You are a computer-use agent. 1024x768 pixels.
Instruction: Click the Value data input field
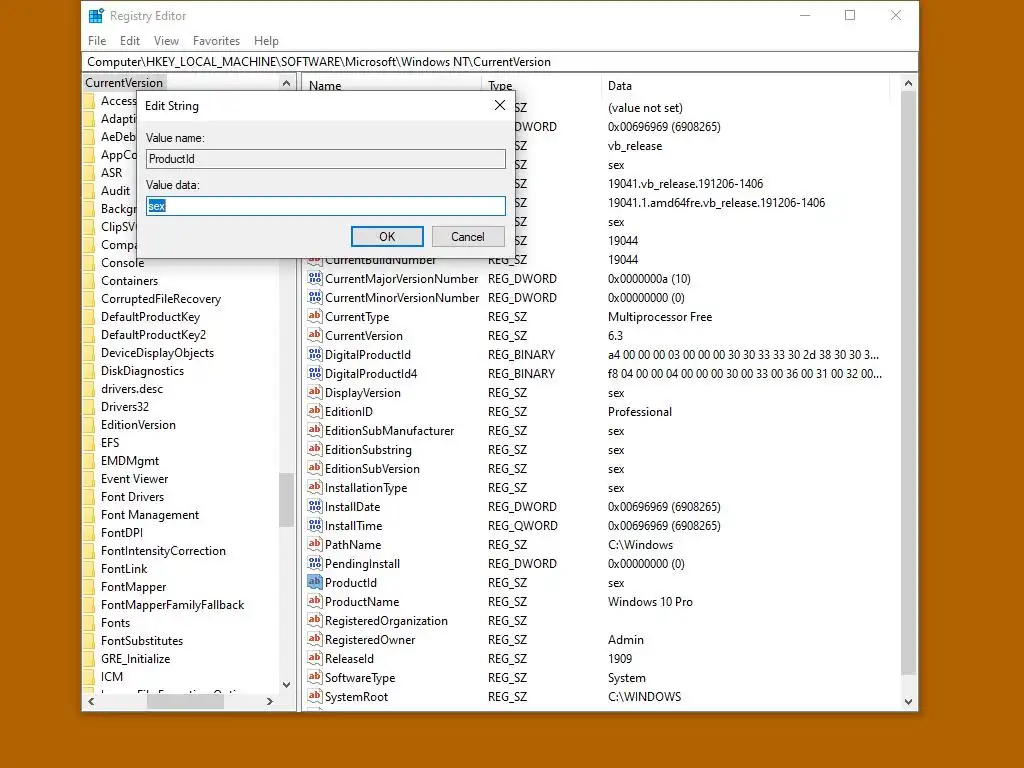(325, 206)
